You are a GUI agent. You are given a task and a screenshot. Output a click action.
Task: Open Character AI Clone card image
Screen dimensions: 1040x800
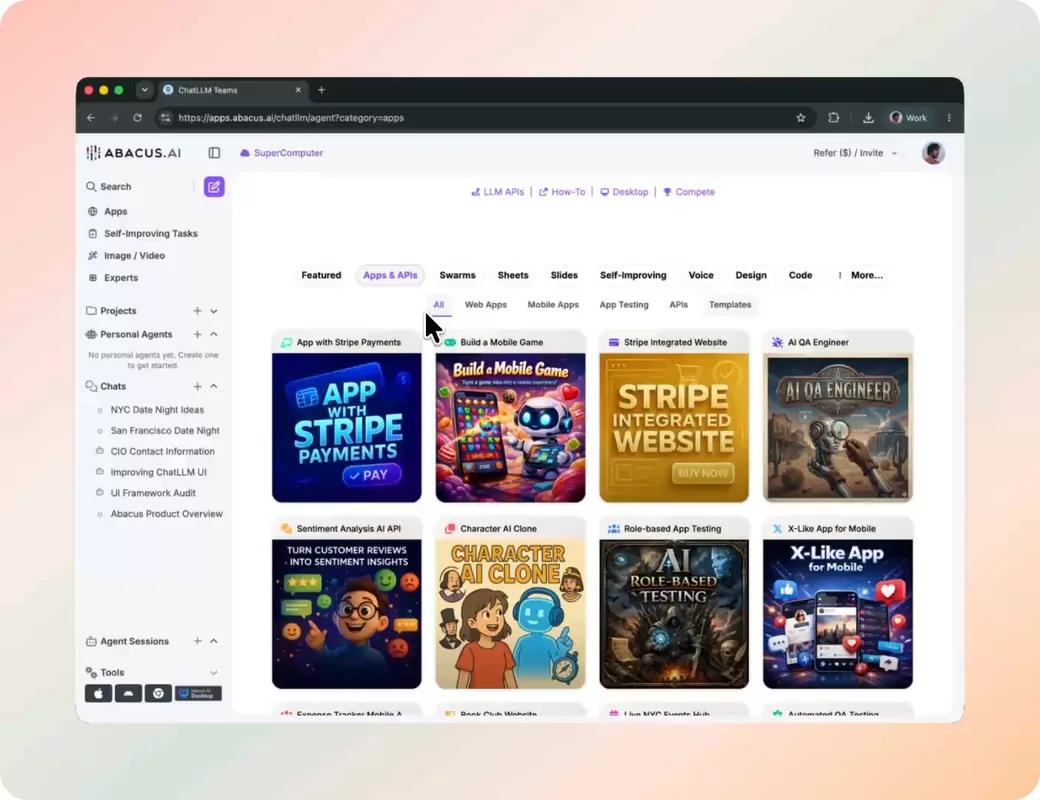pyautogui.click(x=510, y=614)
